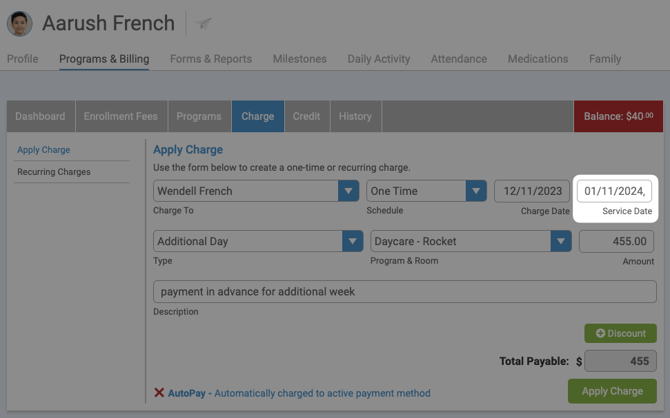
Task: View the Medications tab
Action: click(538, 59)
